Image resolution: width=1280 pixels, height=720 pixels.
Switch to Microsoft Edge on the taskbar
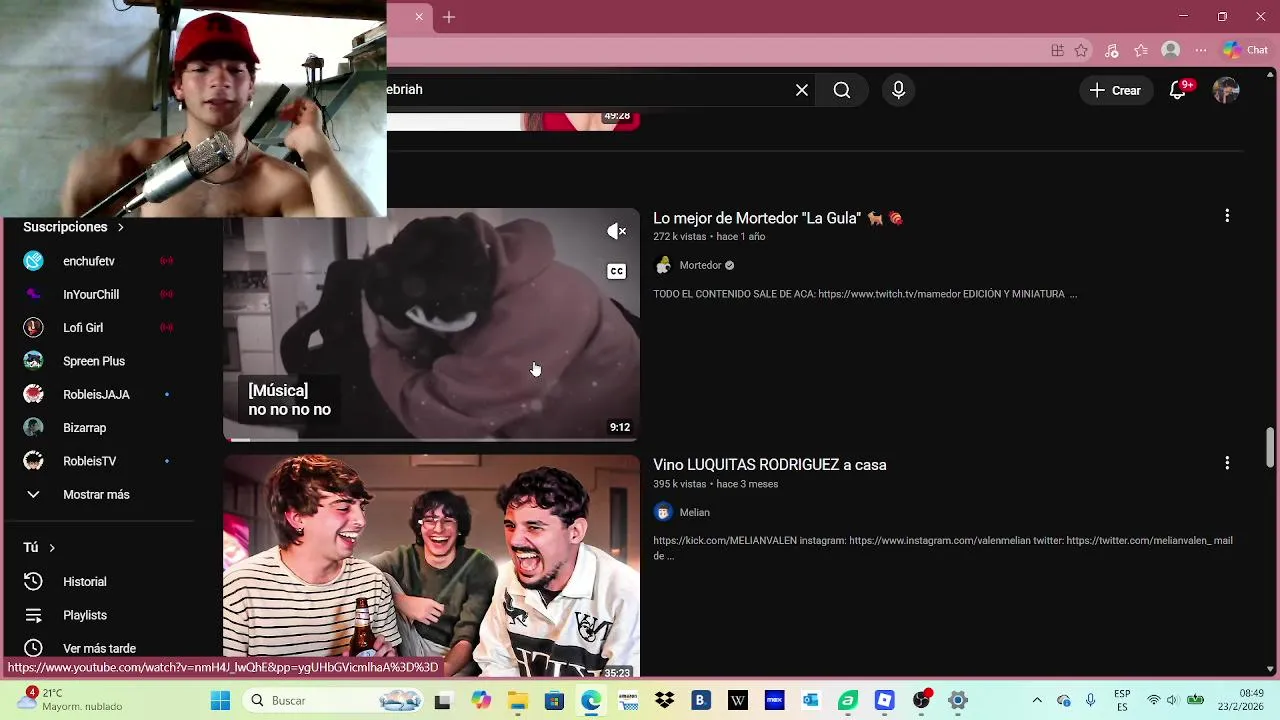coord(591,701)
